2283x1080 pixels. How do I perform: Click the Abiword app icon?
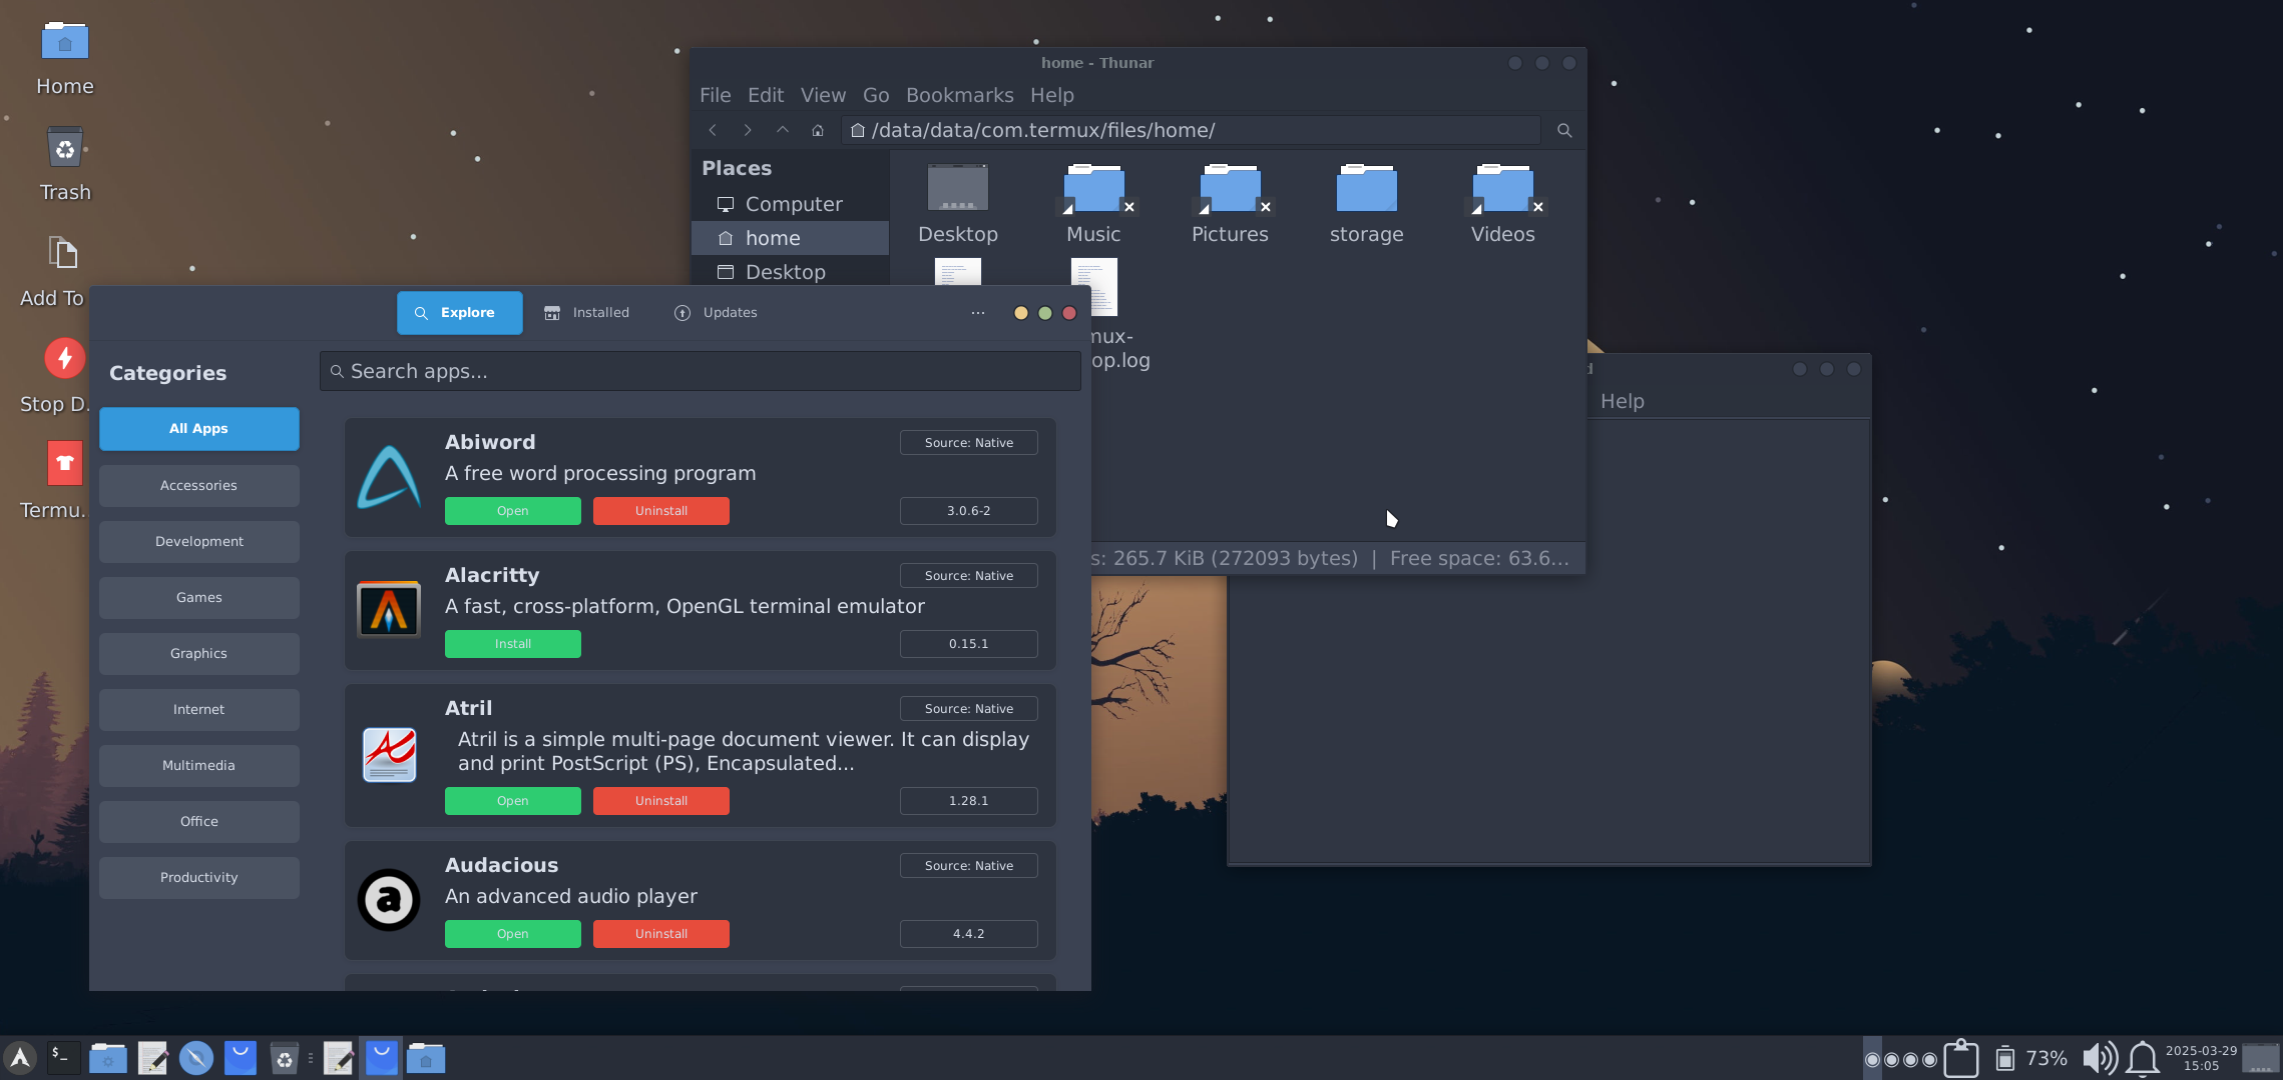click(x=389, y=477)
